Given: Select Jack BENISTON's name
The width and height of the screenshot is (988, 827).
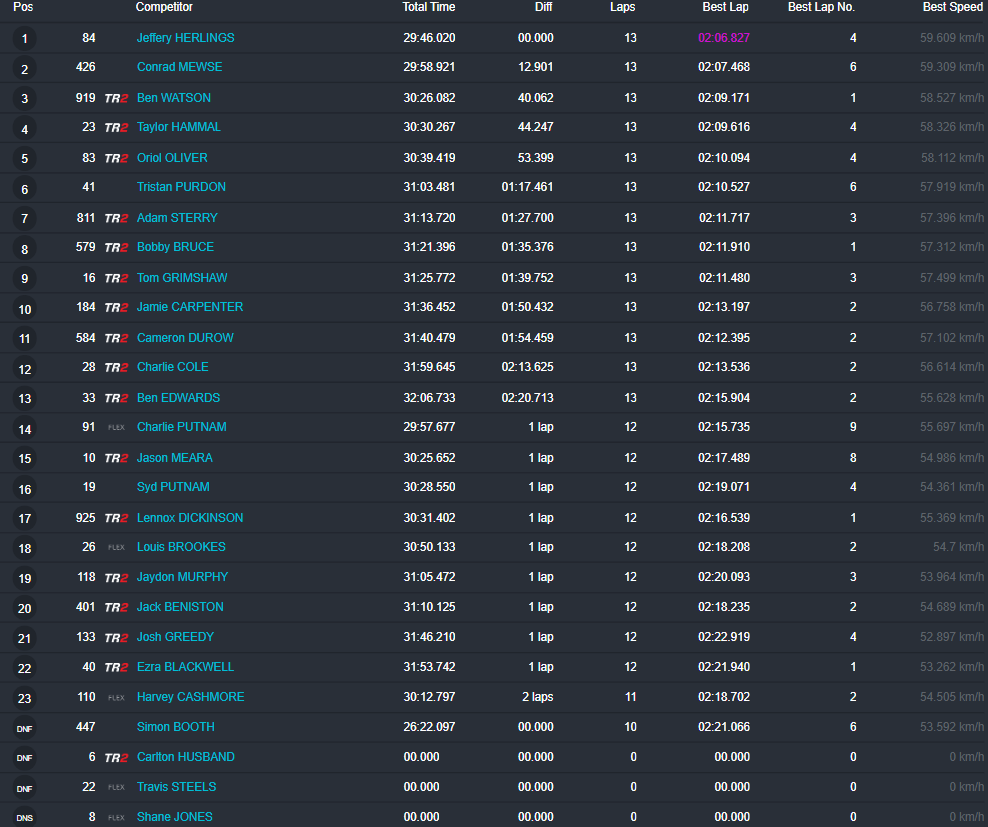Looking at the screenshot, I should click(x=180, y=606).
